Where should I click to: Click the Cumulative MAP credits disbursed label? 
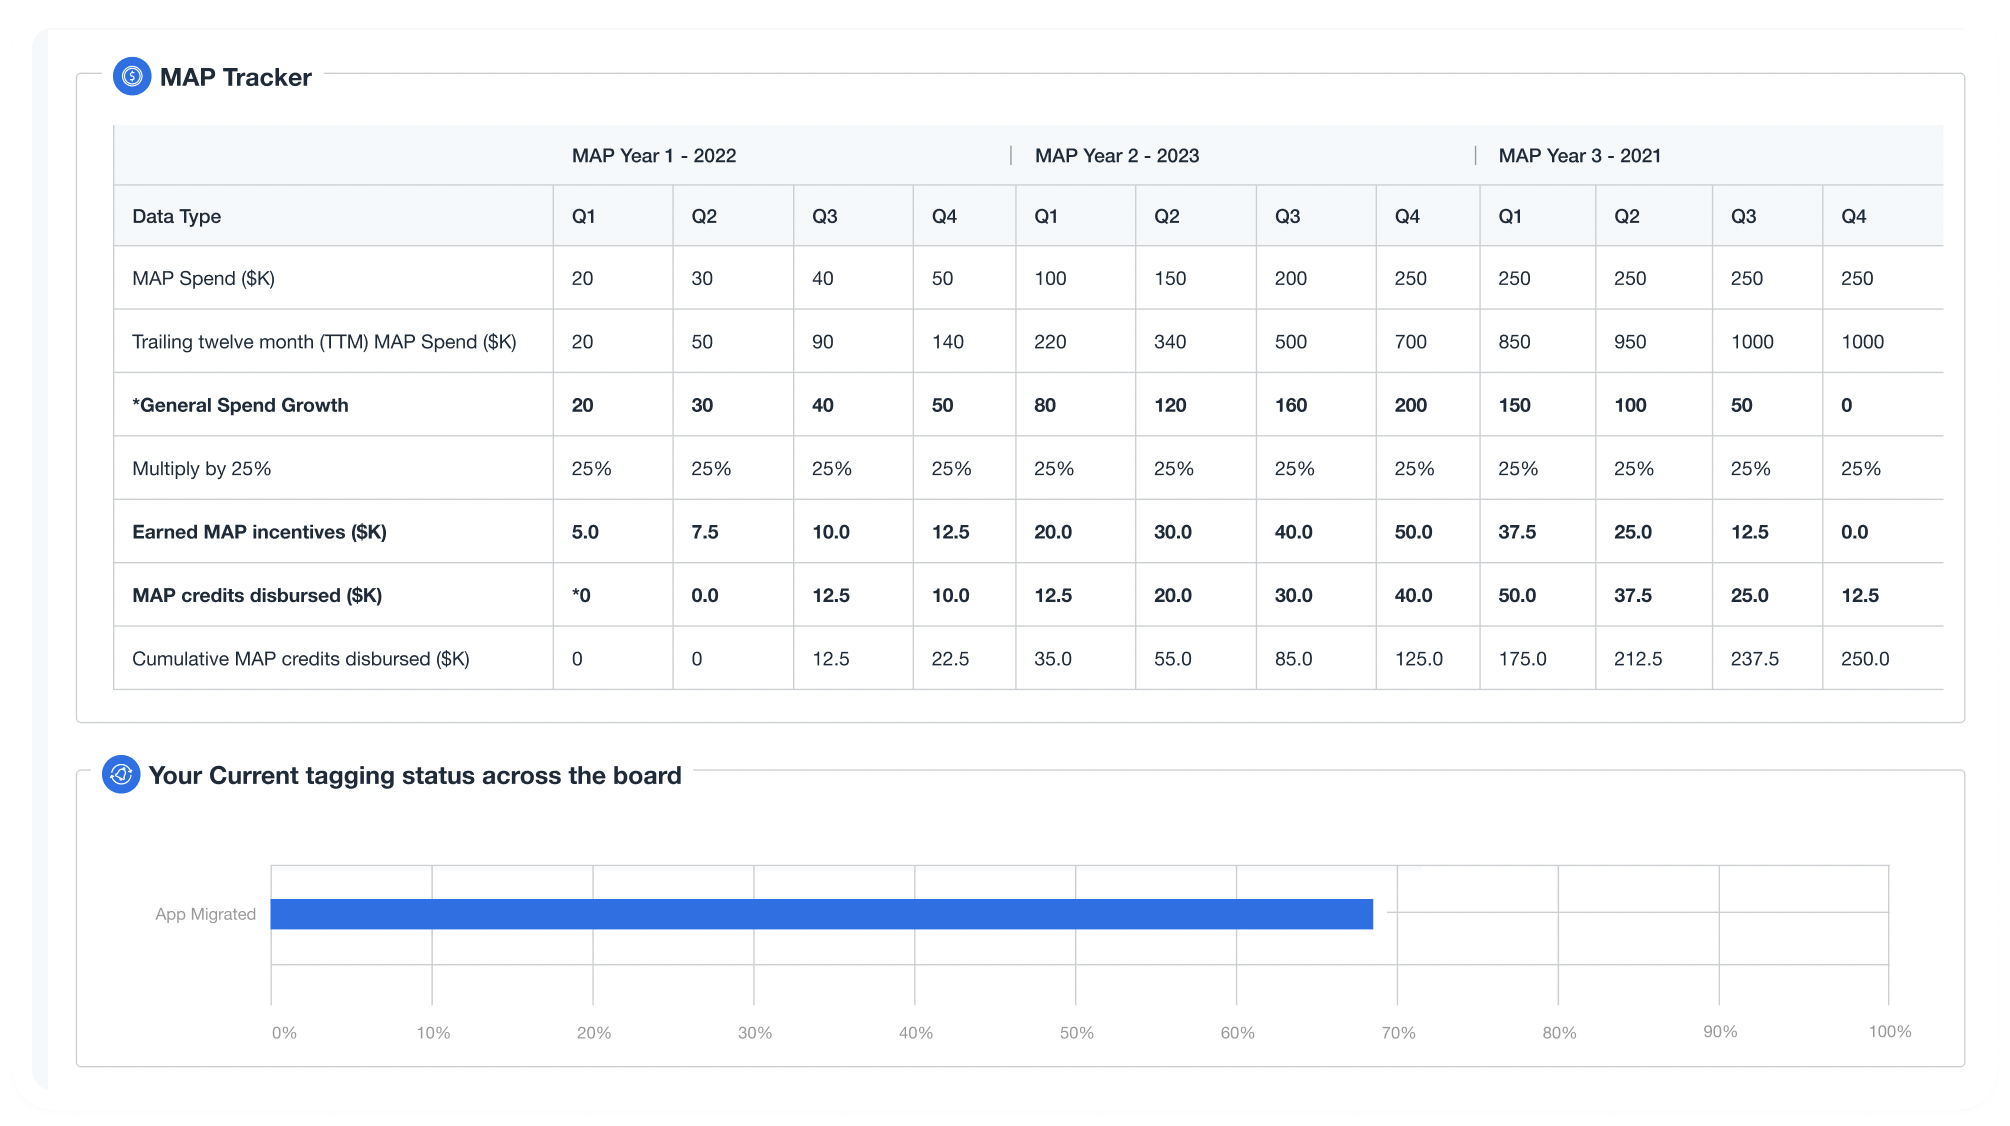301,659
